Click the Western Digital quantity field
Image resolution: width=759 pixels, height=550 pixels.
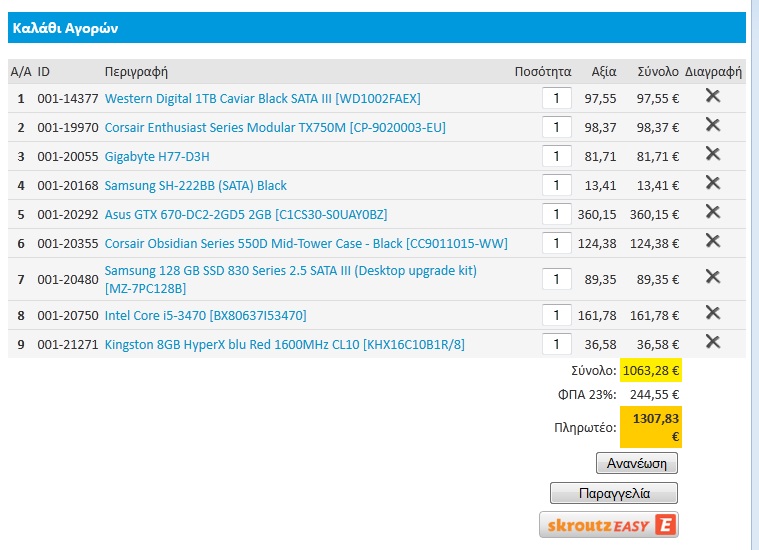(x=557, y=98)
